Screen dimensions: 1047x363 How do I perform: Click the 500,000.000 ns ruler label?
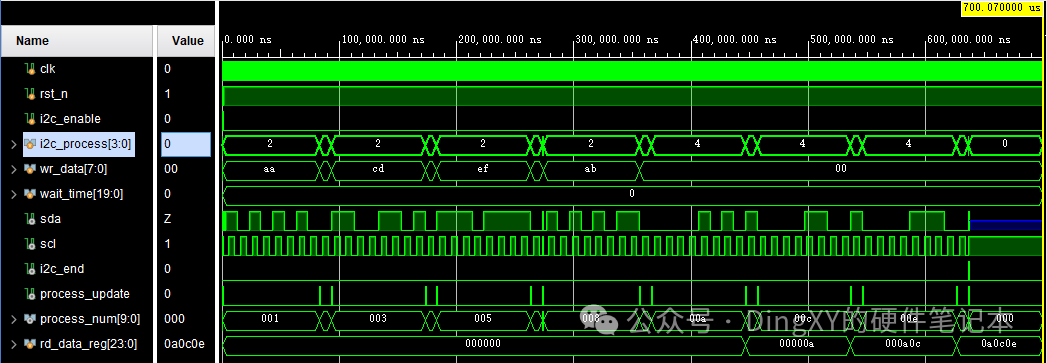coord(851,40)
